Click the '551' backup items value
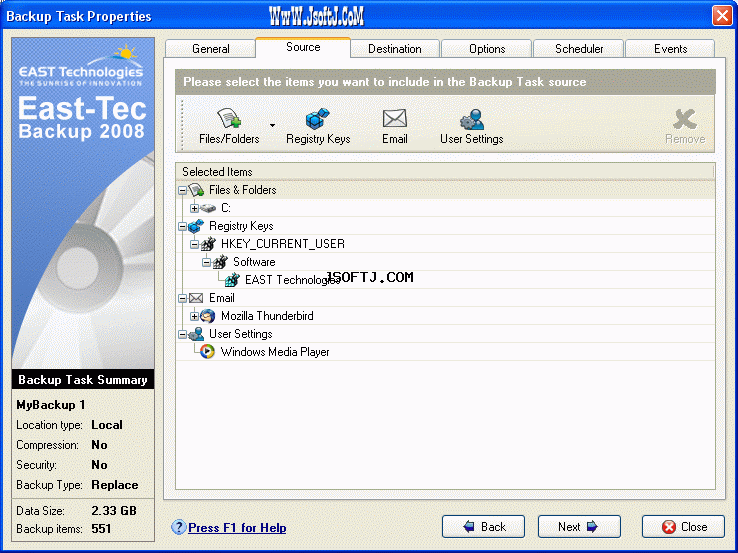This screenshot has width=738, height=553. (x=101, y=529)
